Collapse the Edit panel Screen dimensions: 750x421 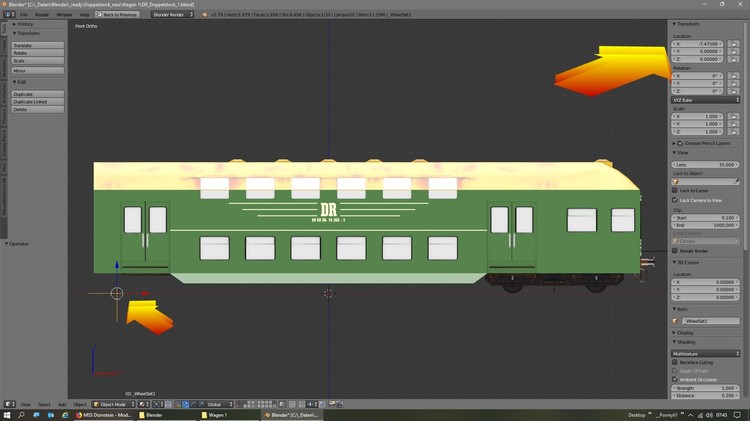click(x=14, y=82)
